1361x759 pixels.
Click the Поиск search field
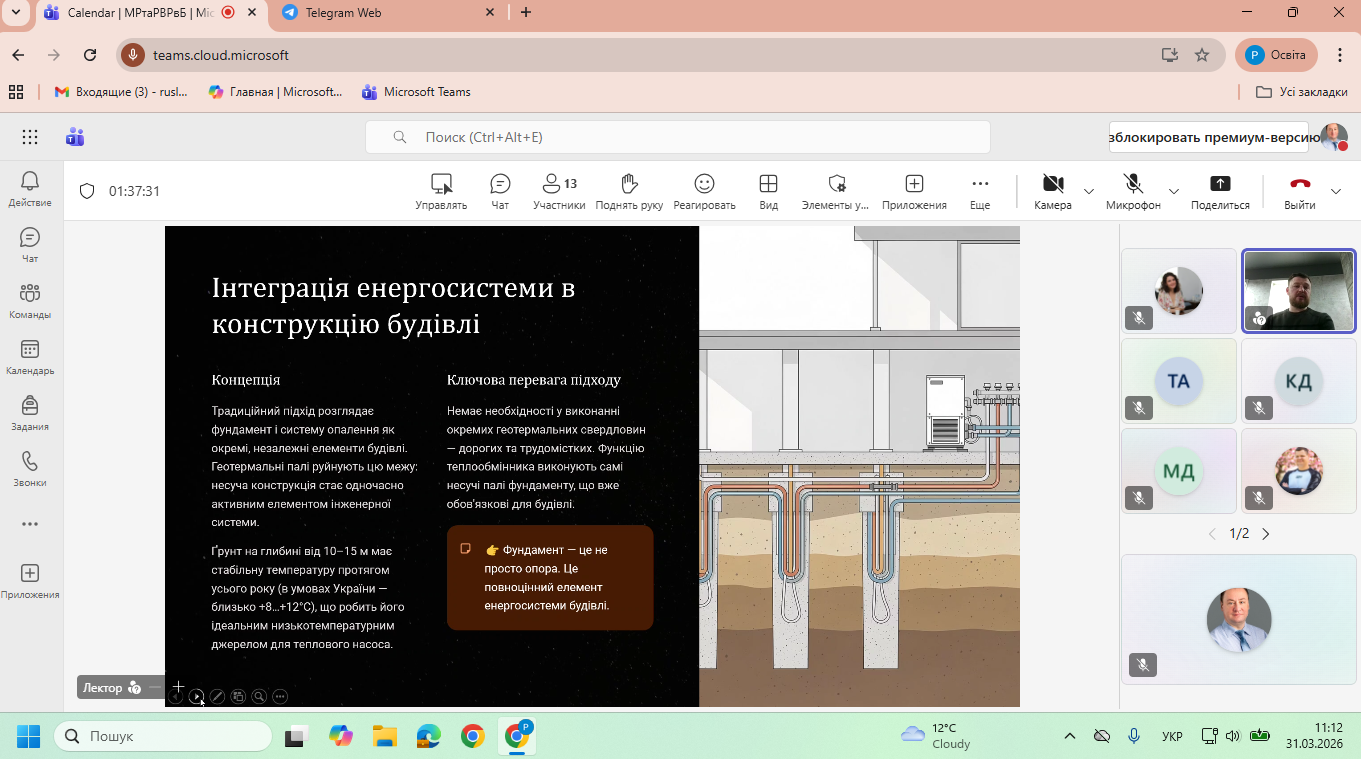click(x=677, y=137)
